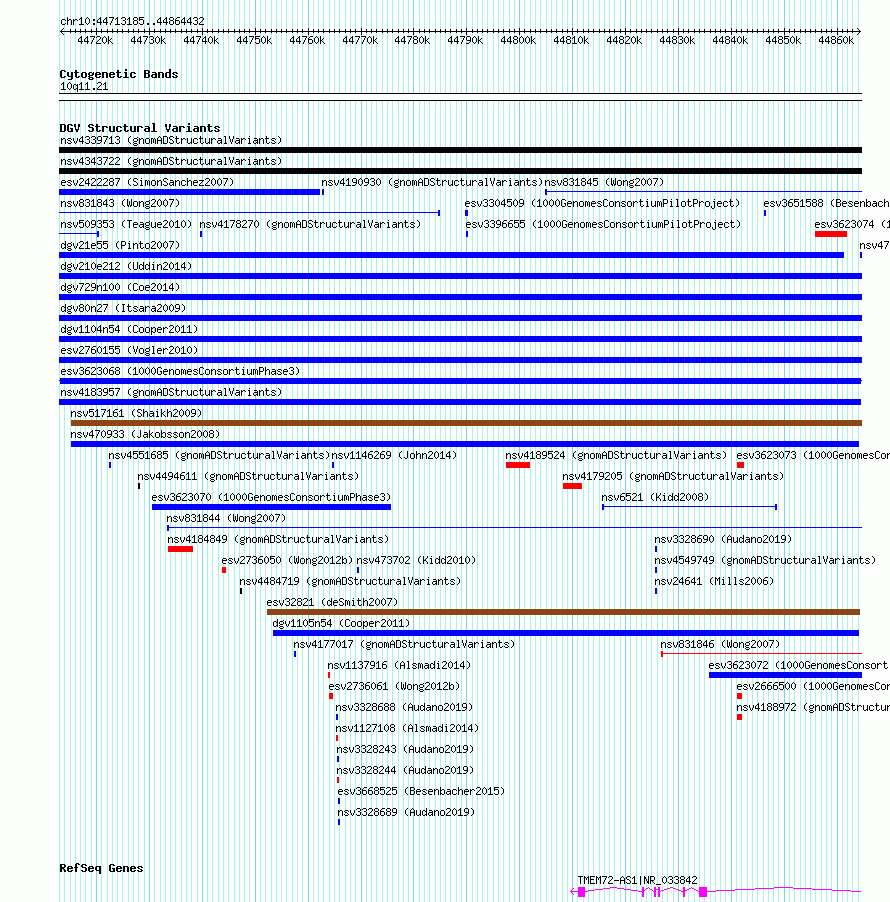
Task: Select the blue esv3623070 variant bar
Action: click(271, 507)
